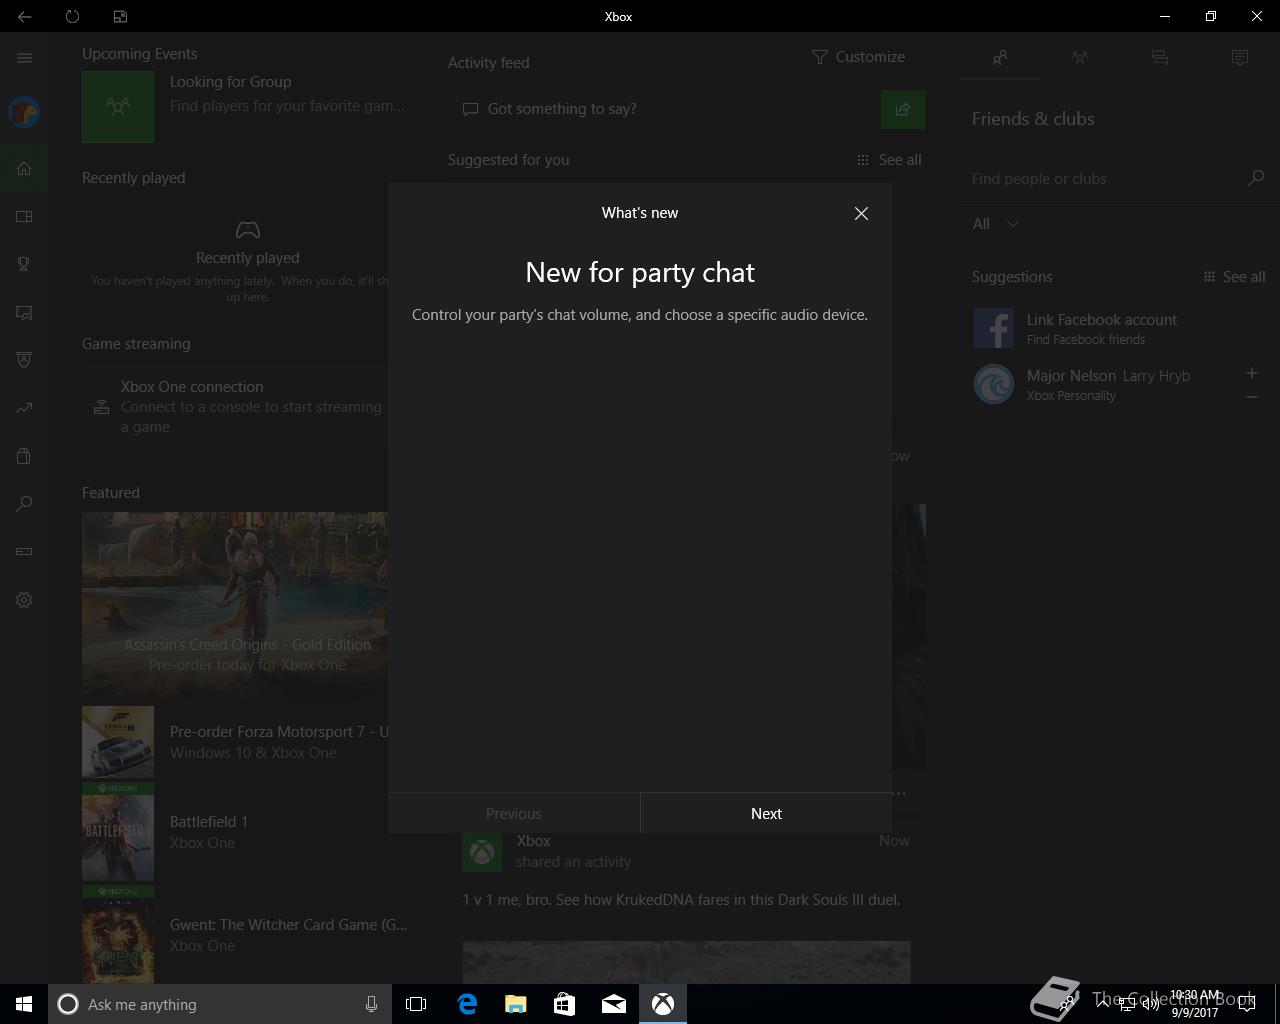Open the Game DVR captures icon
Image resolution: width=1280 pixels, height=1024 pixels.
click(24, 312)
